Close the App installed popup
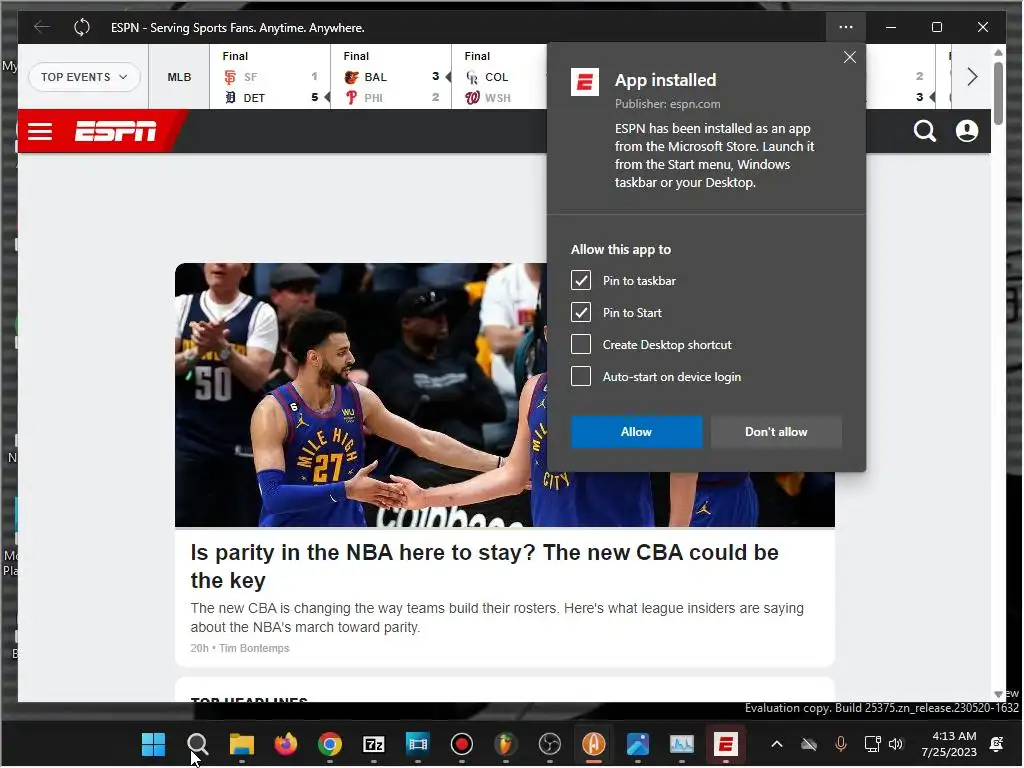This screenshot has width=1024, height=768. point(850,57)
